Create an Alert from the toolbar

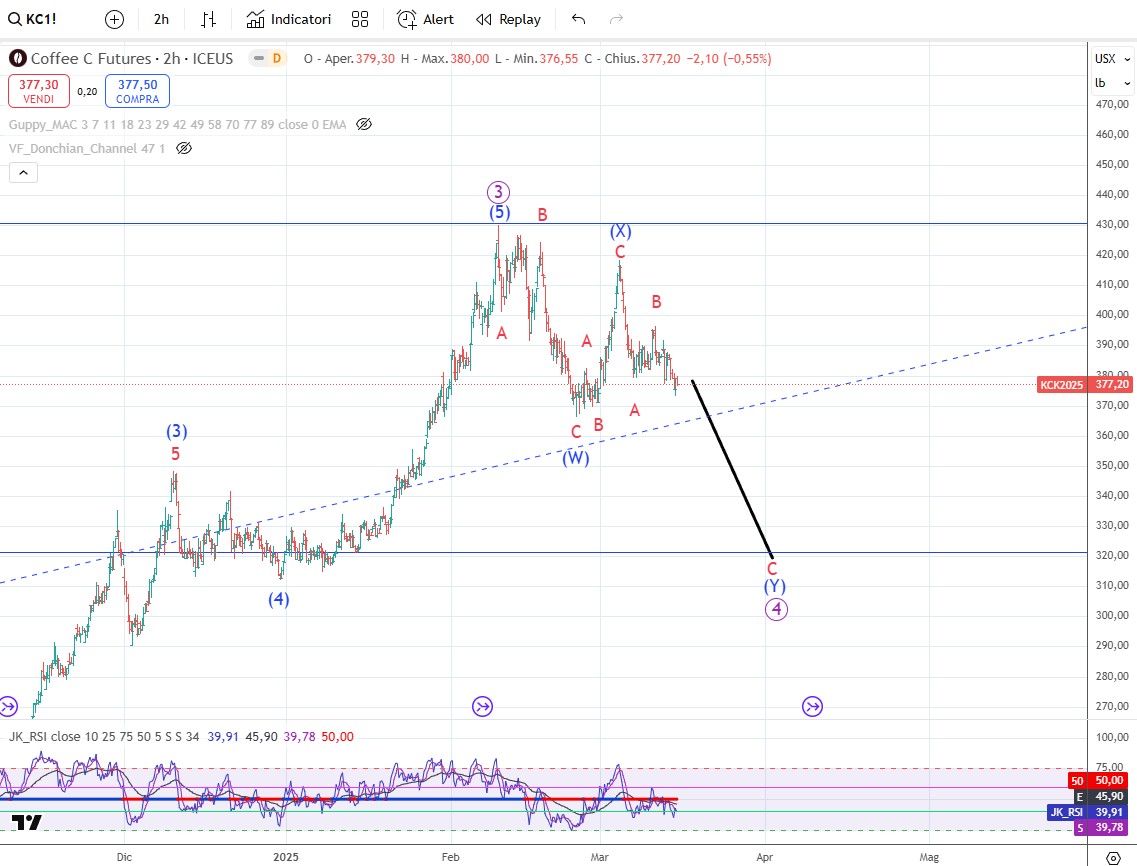(x=425, y=19)
